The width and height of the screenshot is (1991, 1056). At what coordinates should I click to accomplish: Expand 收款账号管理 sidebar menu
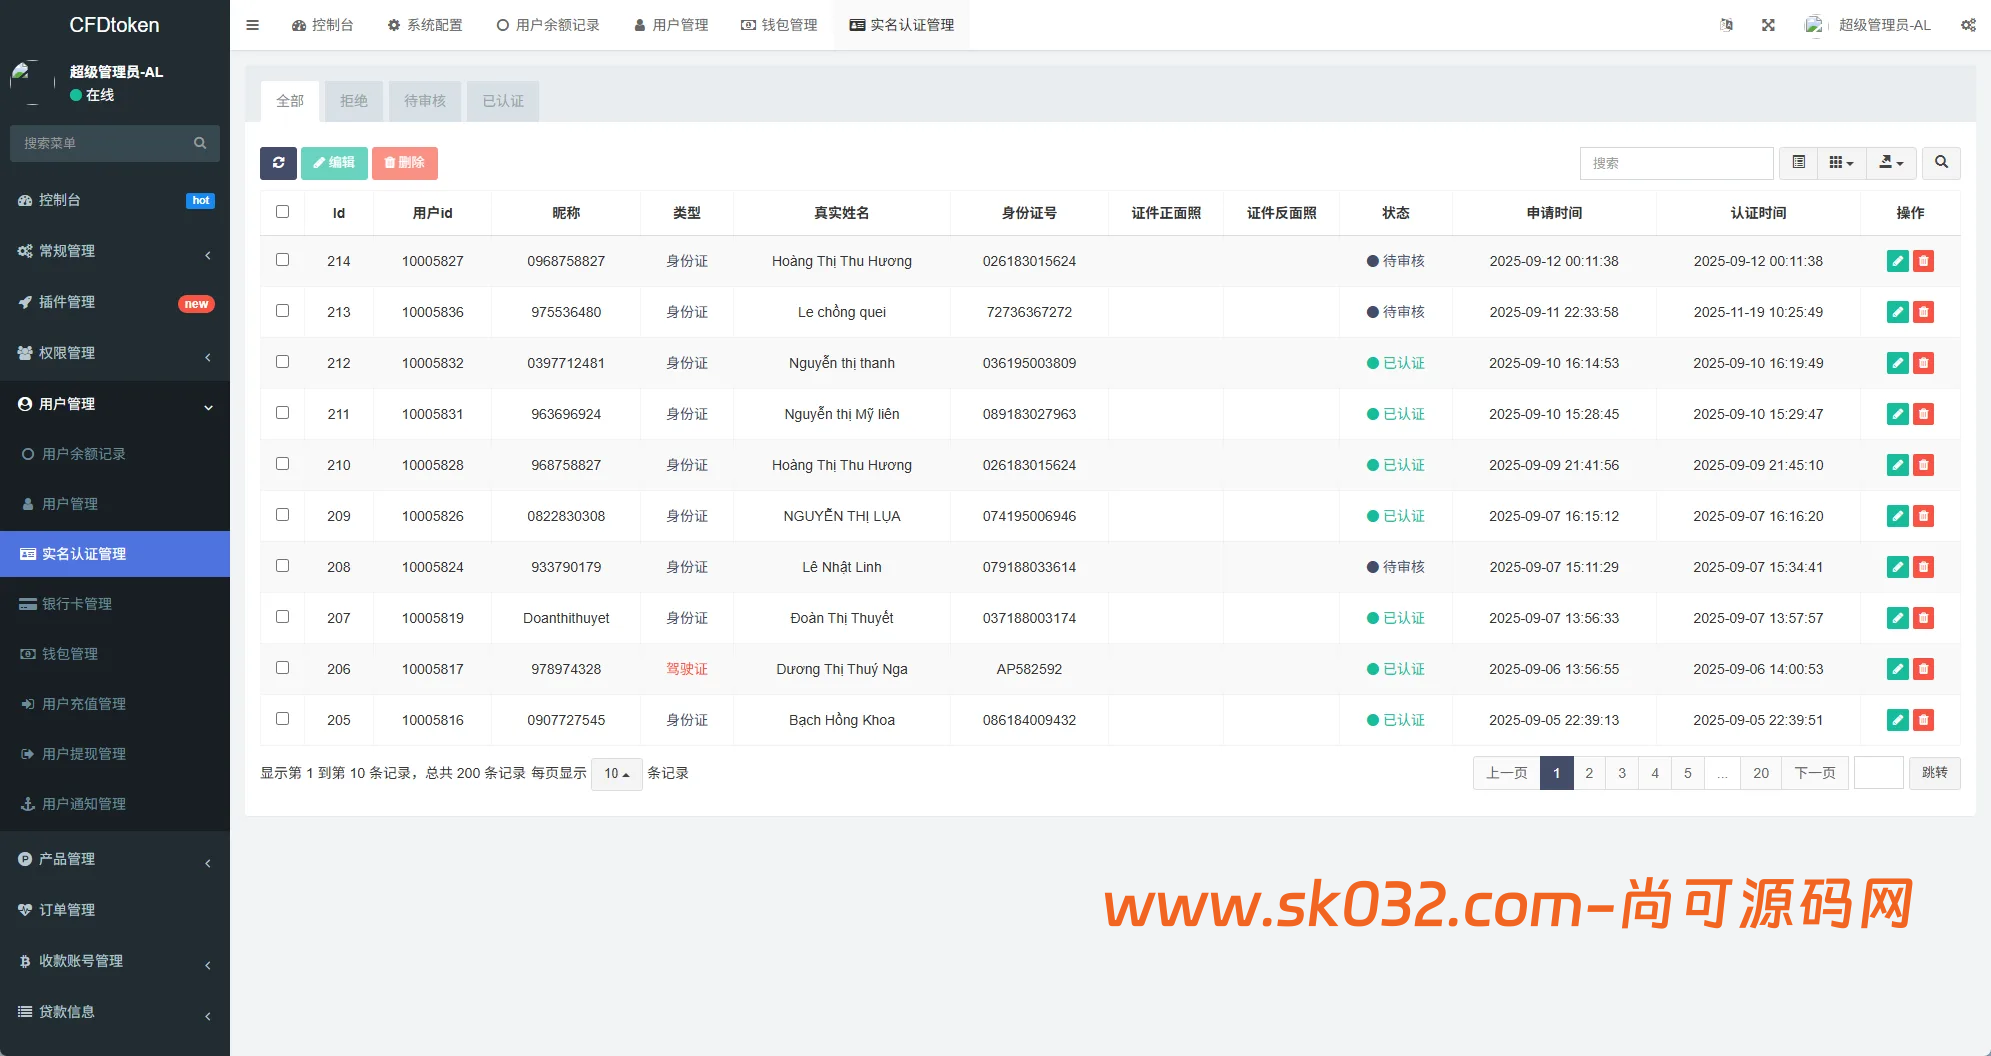click(115, 961)
